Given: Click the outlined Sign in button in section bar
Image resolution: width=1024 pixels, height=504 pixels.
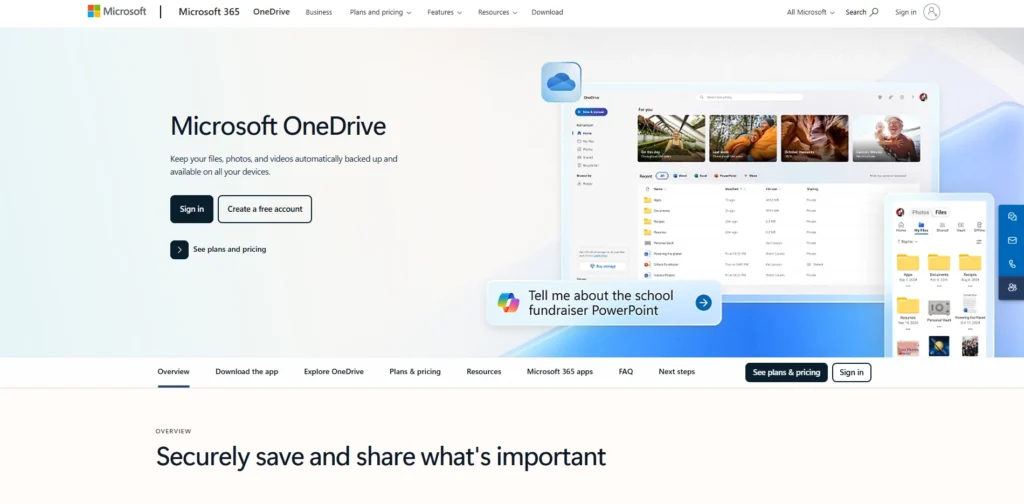Looking at the screenshot, I should pos(852,372).
